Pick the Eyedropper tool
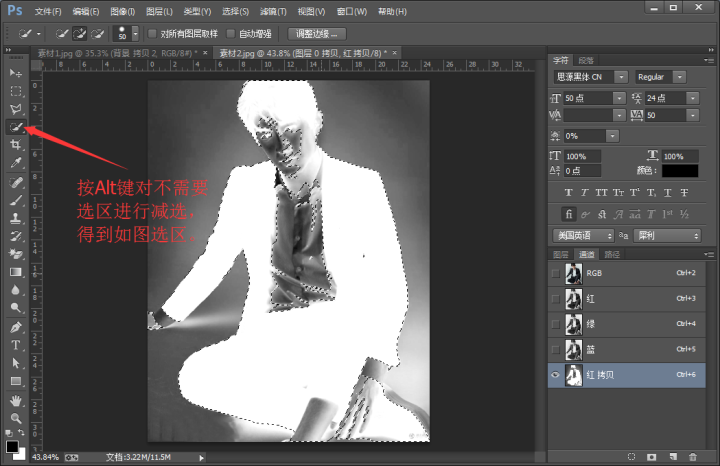This screenshot has height=466, width=720. pyautogui.click(x=16, y=162)
